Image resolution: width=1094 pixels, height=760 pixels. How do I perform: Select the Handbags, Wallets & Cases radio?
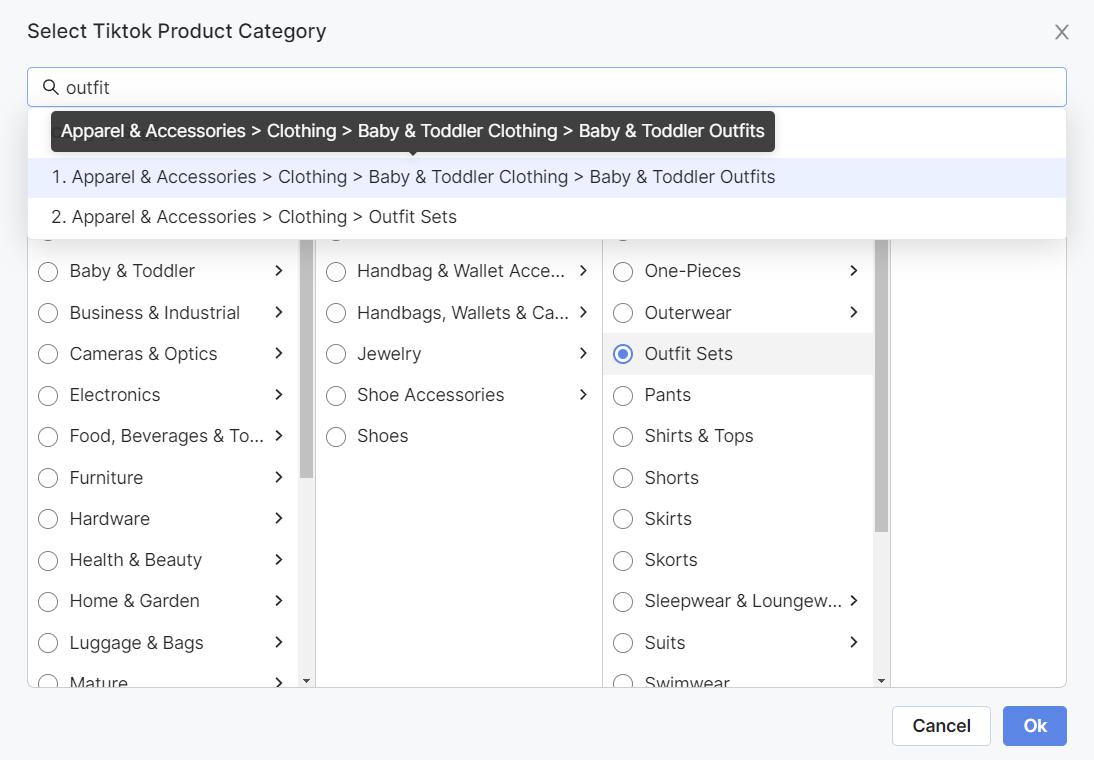pos(336,313)
